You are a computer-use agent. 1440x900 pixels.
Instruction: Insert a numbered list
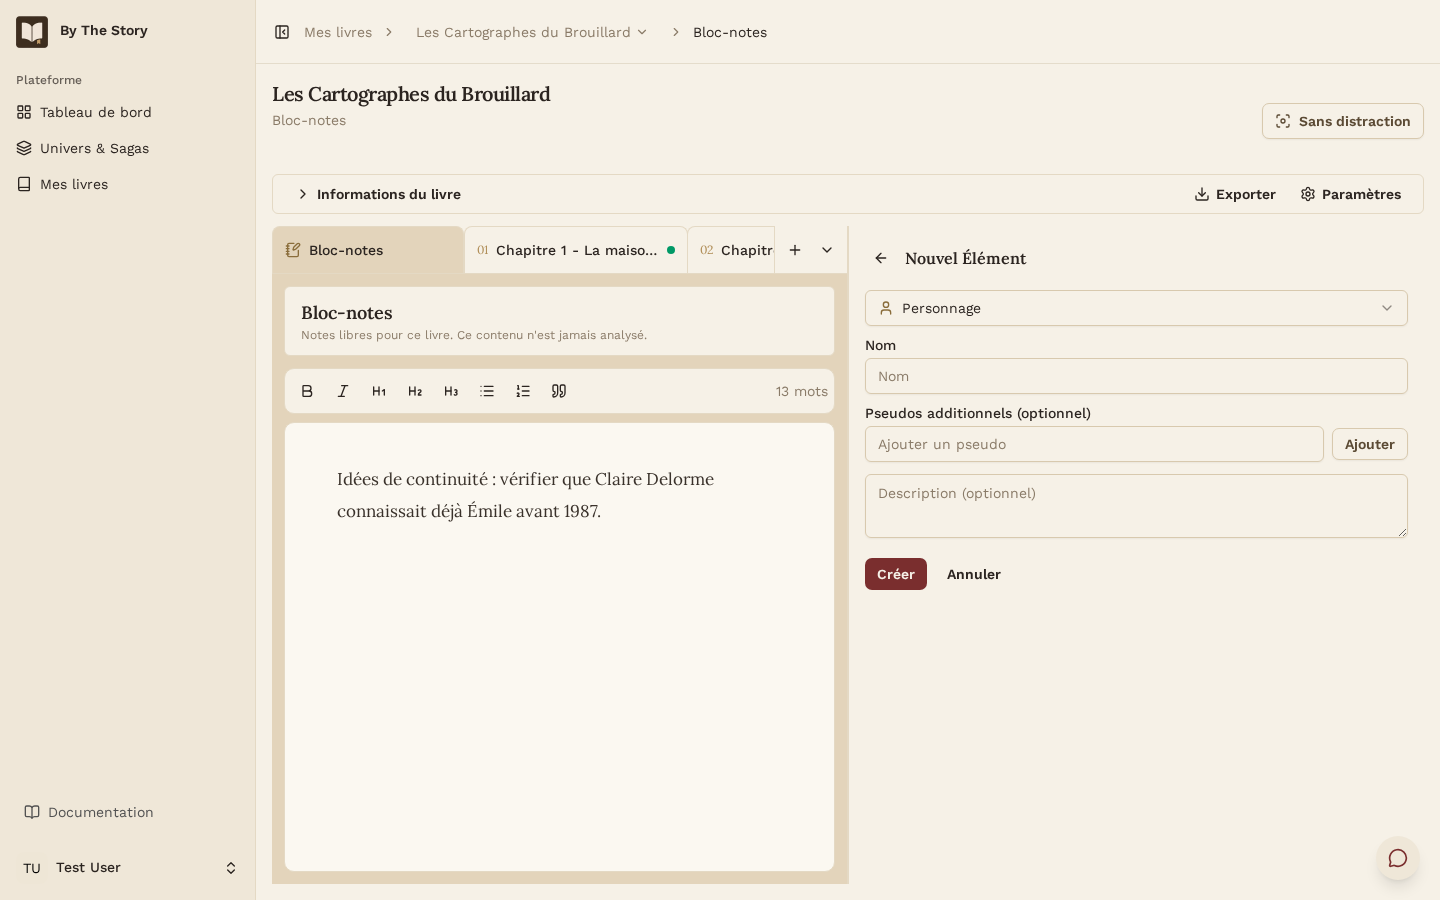click(523, 391)
